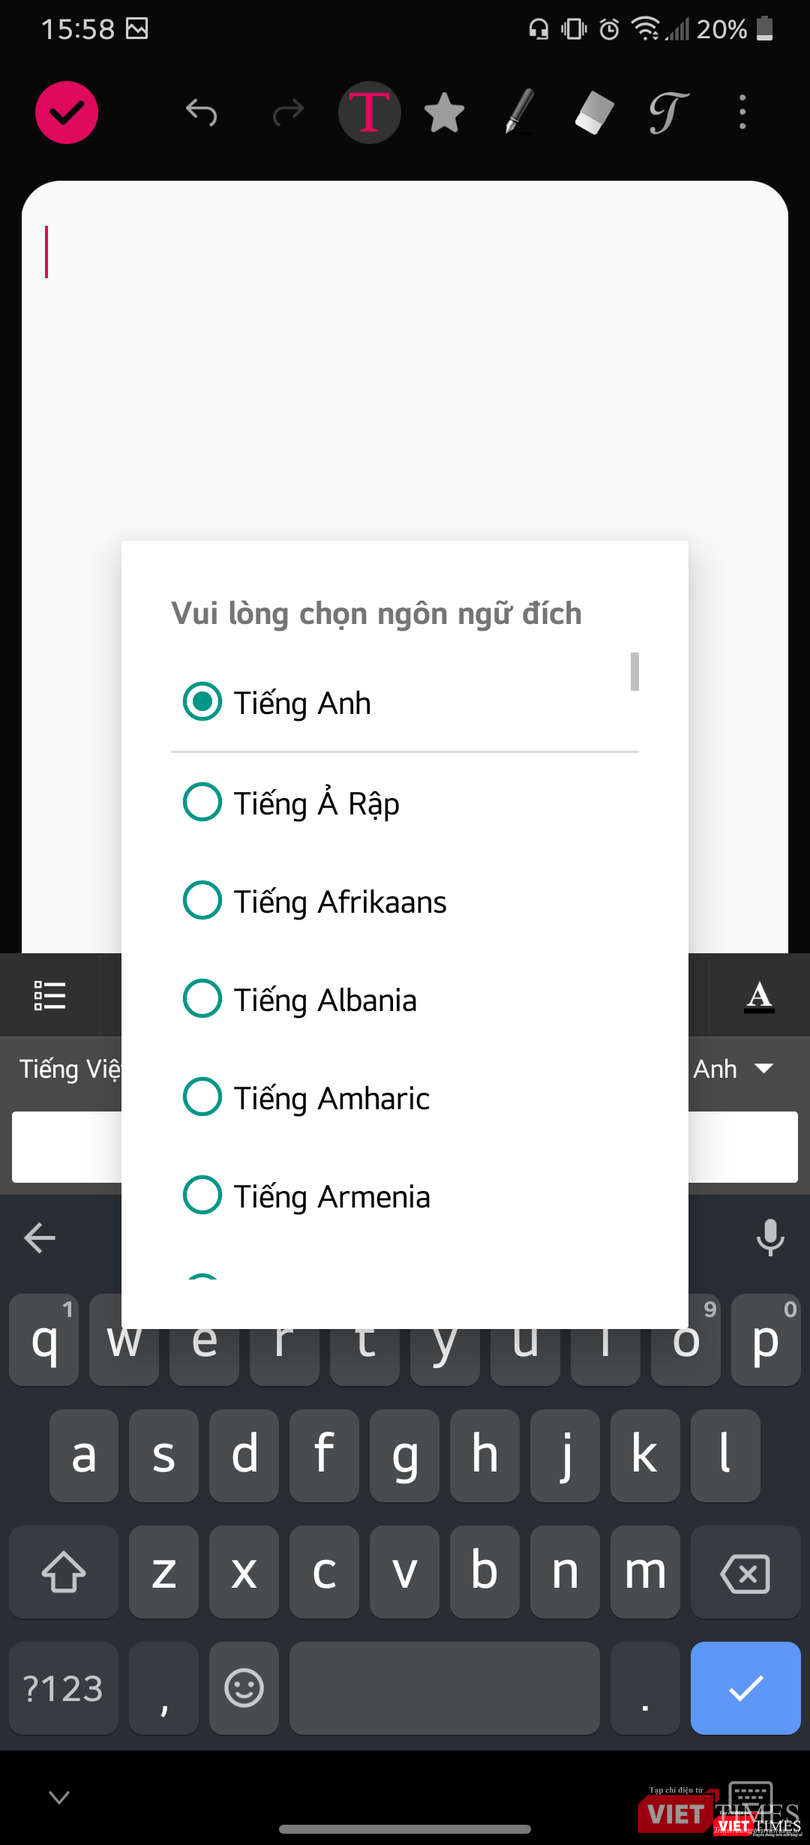Select the pen drawing tool
This screenshot has height=1845, width=810.
519,113
